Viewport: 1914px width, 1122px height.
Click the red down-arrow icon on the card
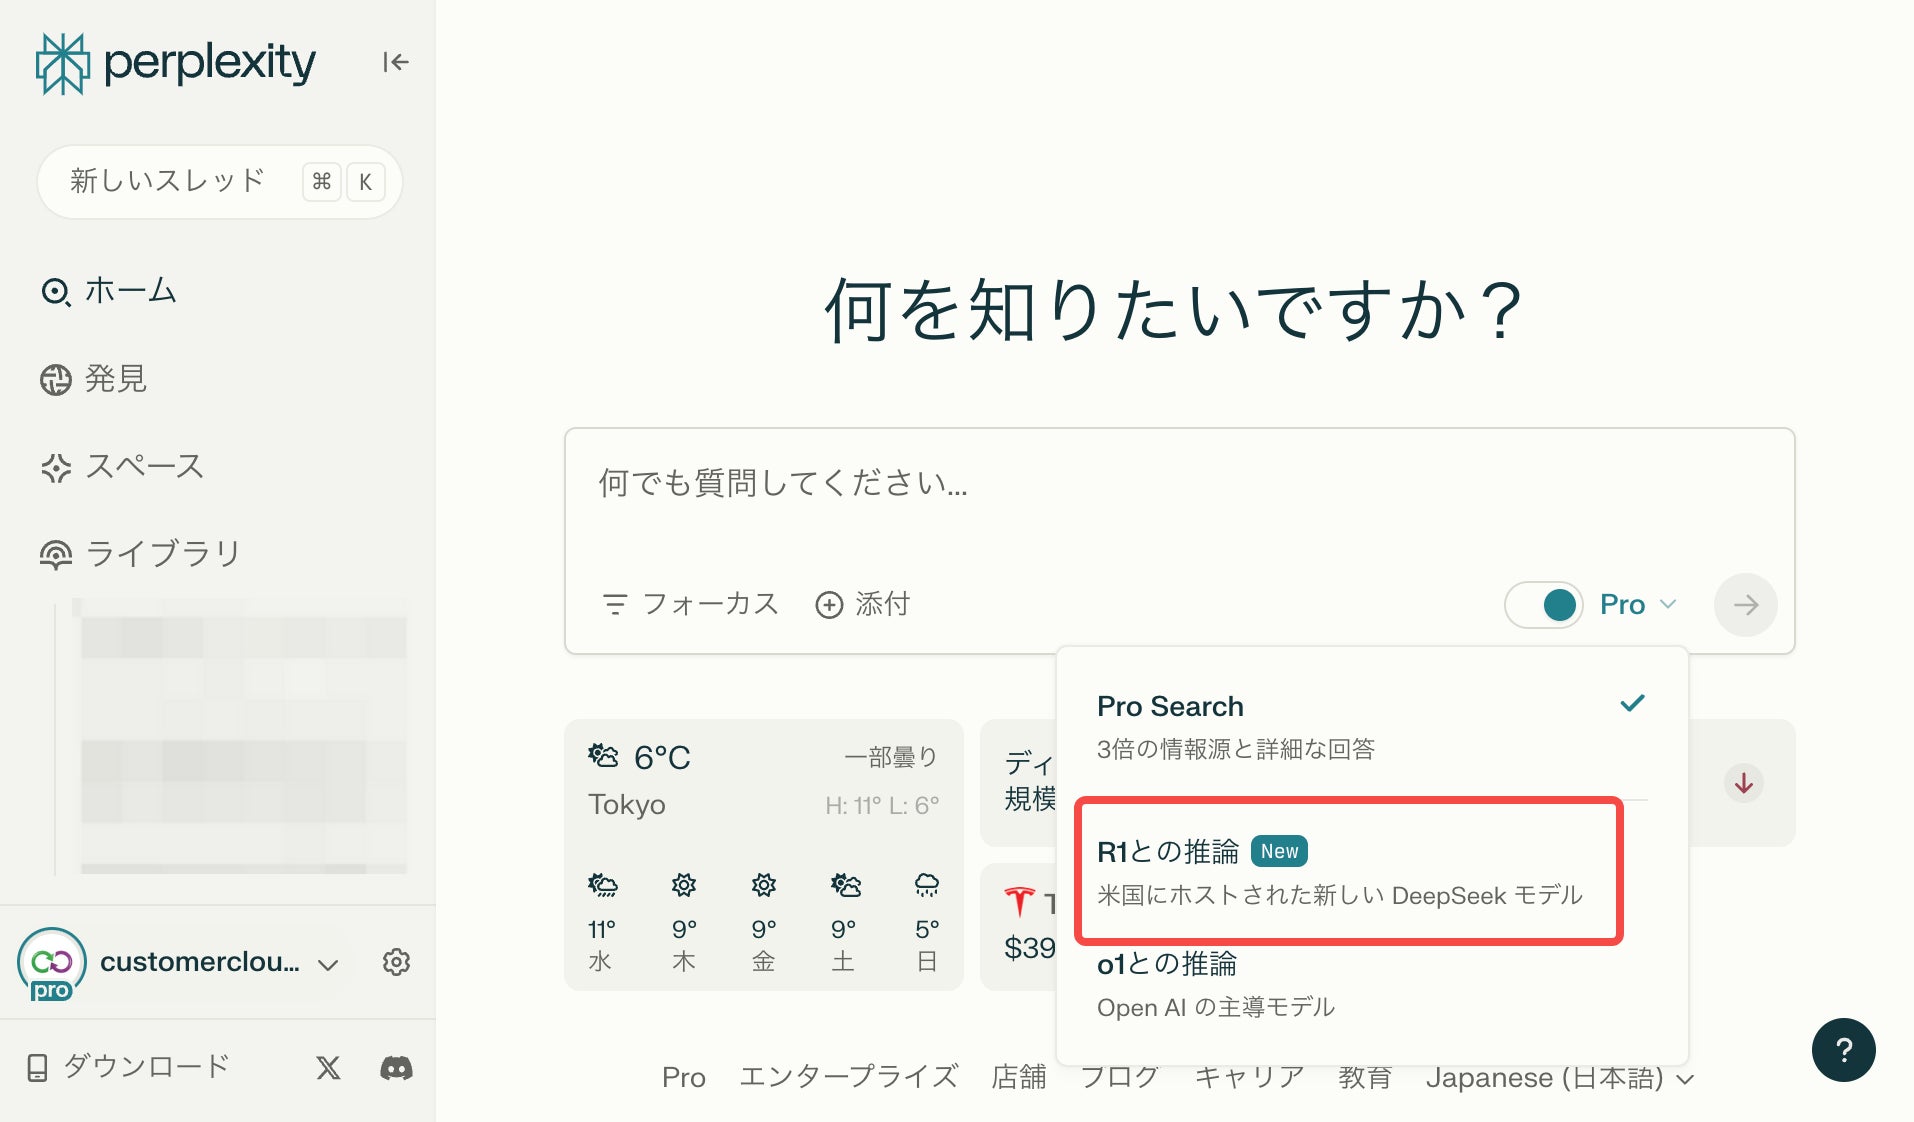[x=1743, y=783]
